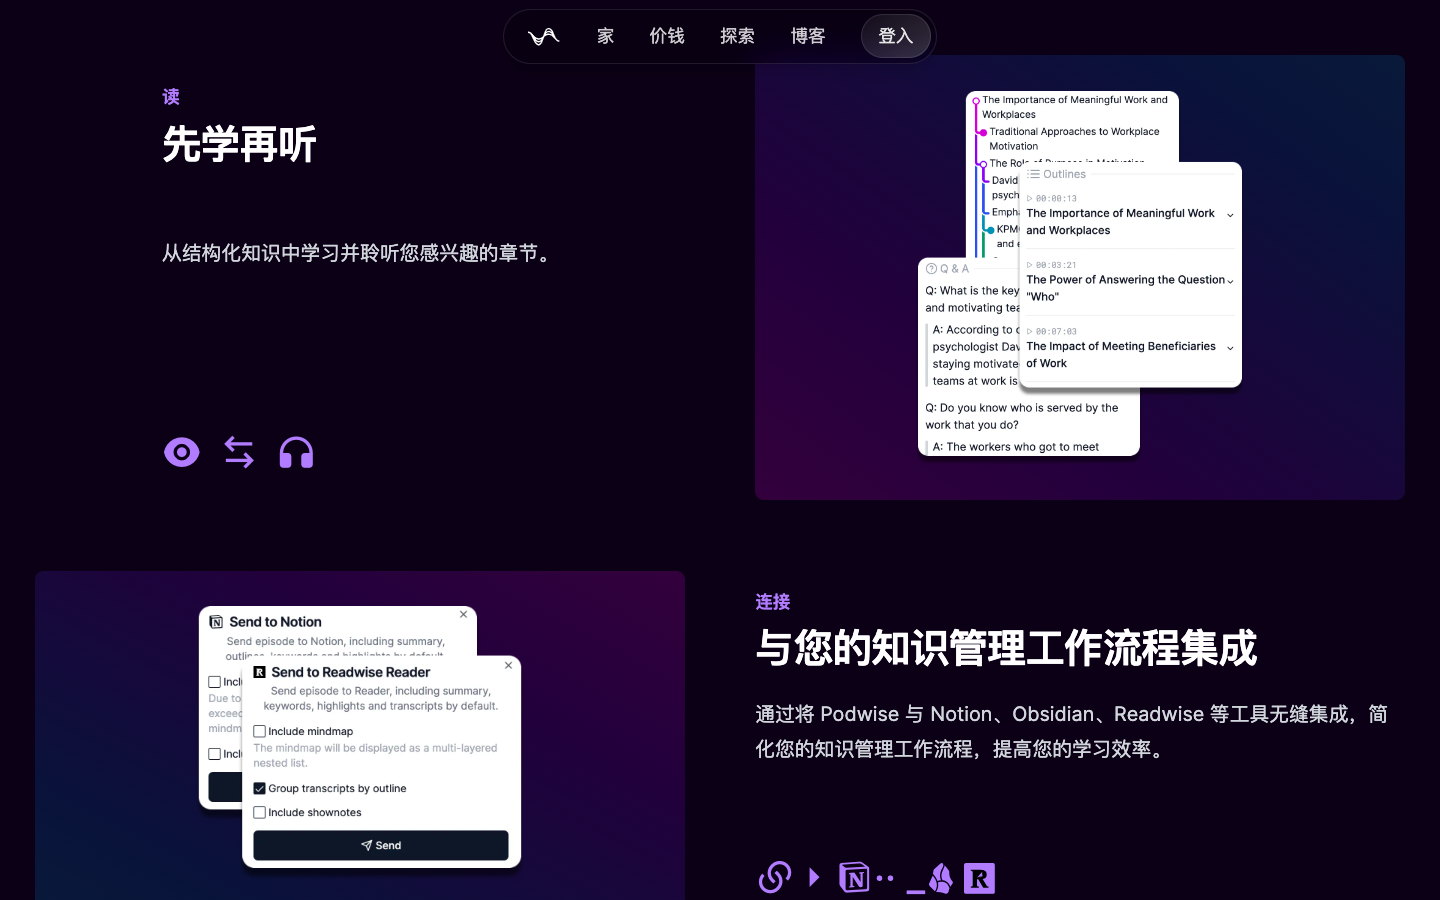Click the purple chain link icon

775,877
